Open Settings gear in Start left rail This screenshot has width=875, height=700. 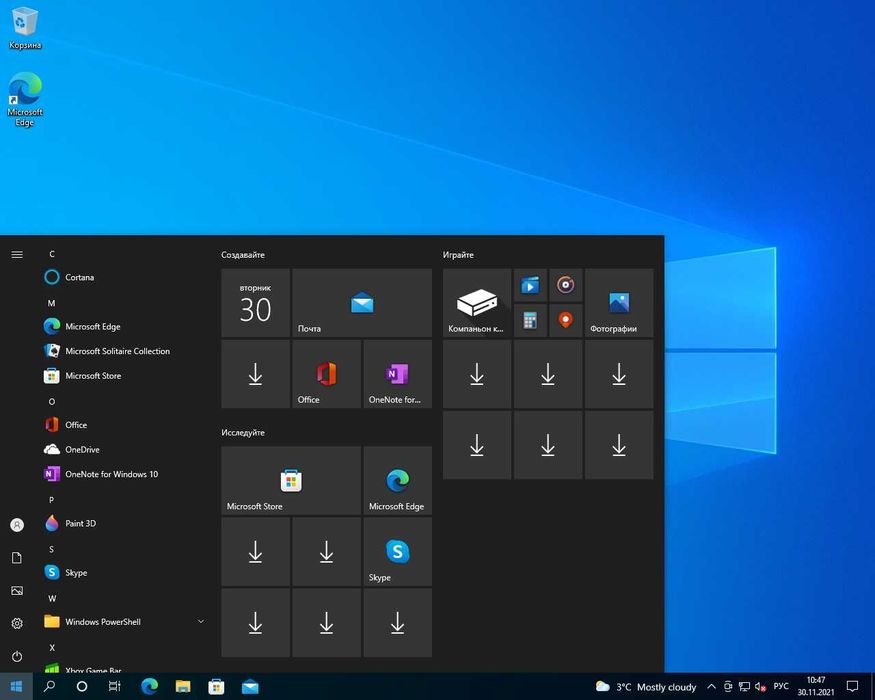click(x=17, y=623)
